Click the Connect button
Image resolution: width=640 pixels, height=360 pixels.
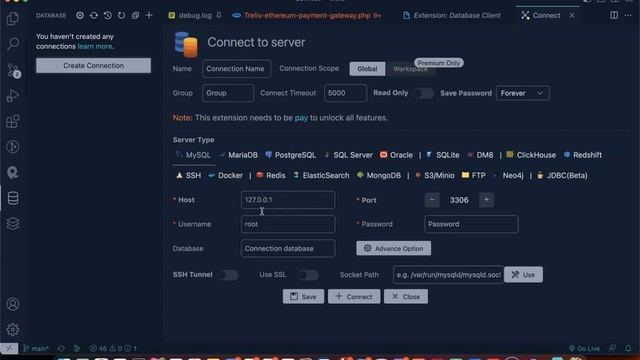click(x=354, y=297)
